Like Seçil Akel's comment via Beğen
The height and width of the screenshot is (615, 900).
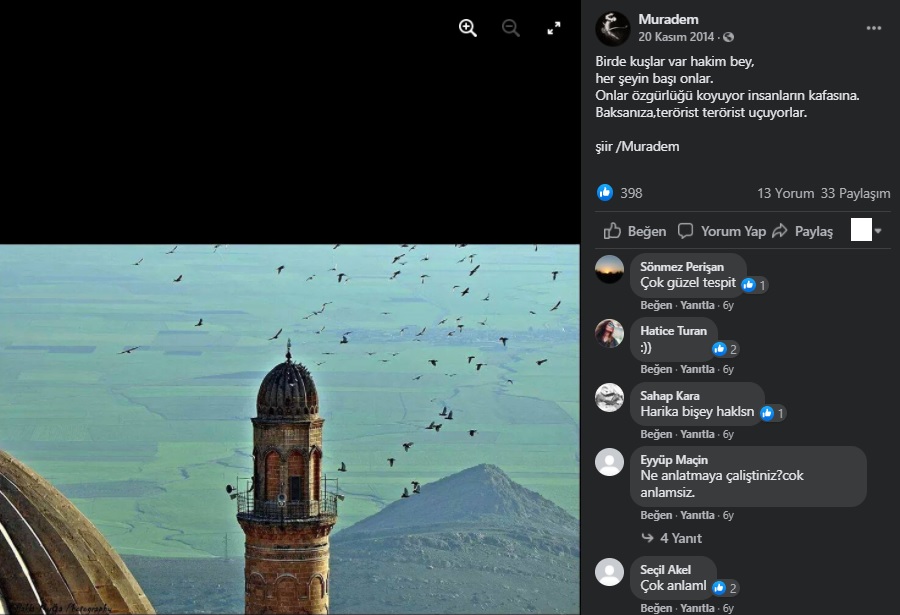tap(656, 608)
